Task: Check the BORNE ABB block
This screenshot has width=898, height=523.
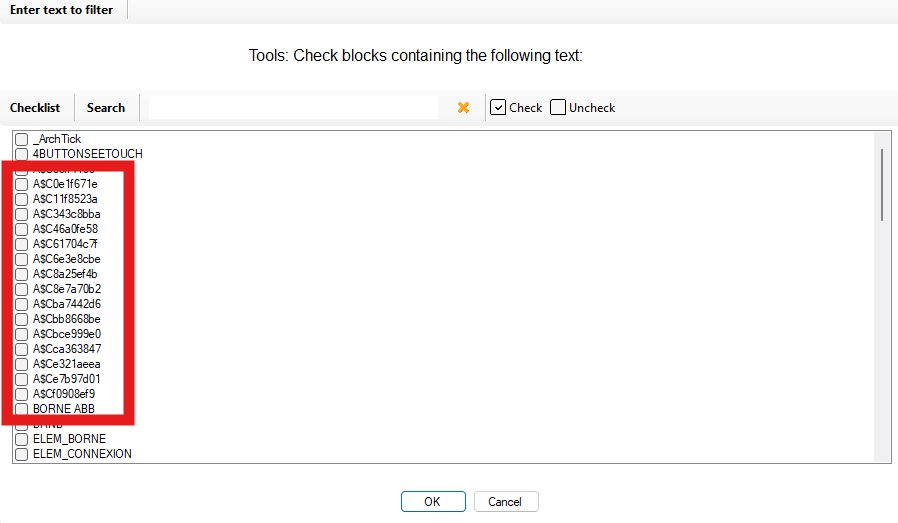Action: click(21, 409)
